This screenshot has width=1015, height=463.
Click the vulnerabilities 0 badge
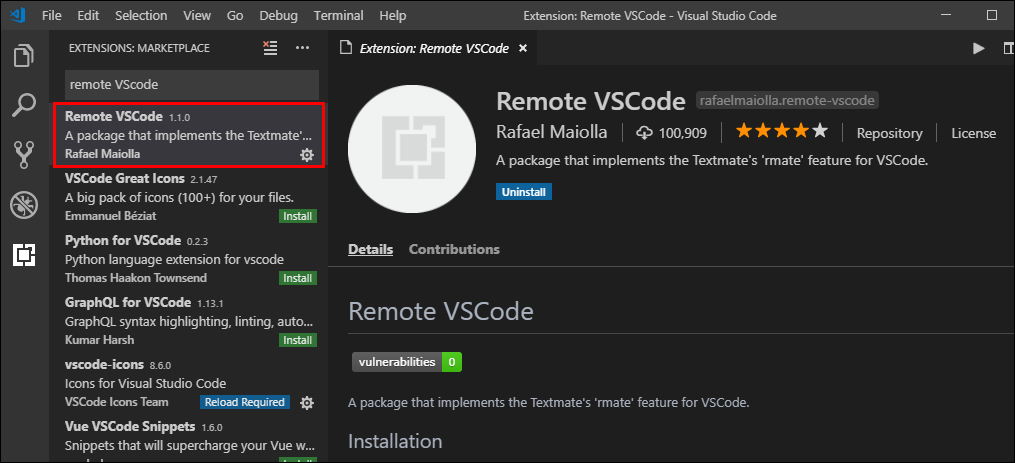(407, 362)
